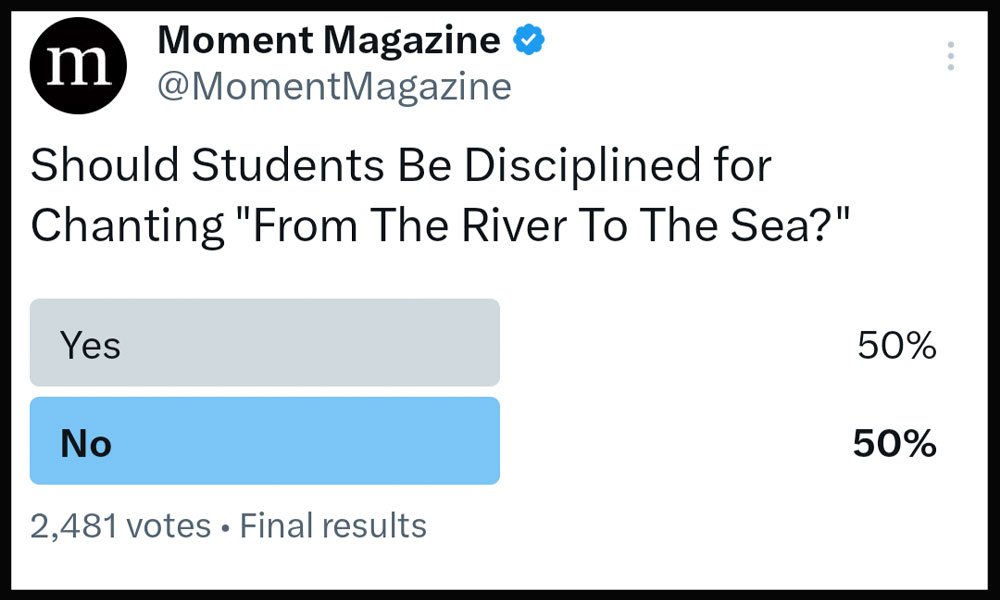Viewport: 1000px width, 600px height.
Task: Click the blue No progress bar fill
Action: coord(265,441)
